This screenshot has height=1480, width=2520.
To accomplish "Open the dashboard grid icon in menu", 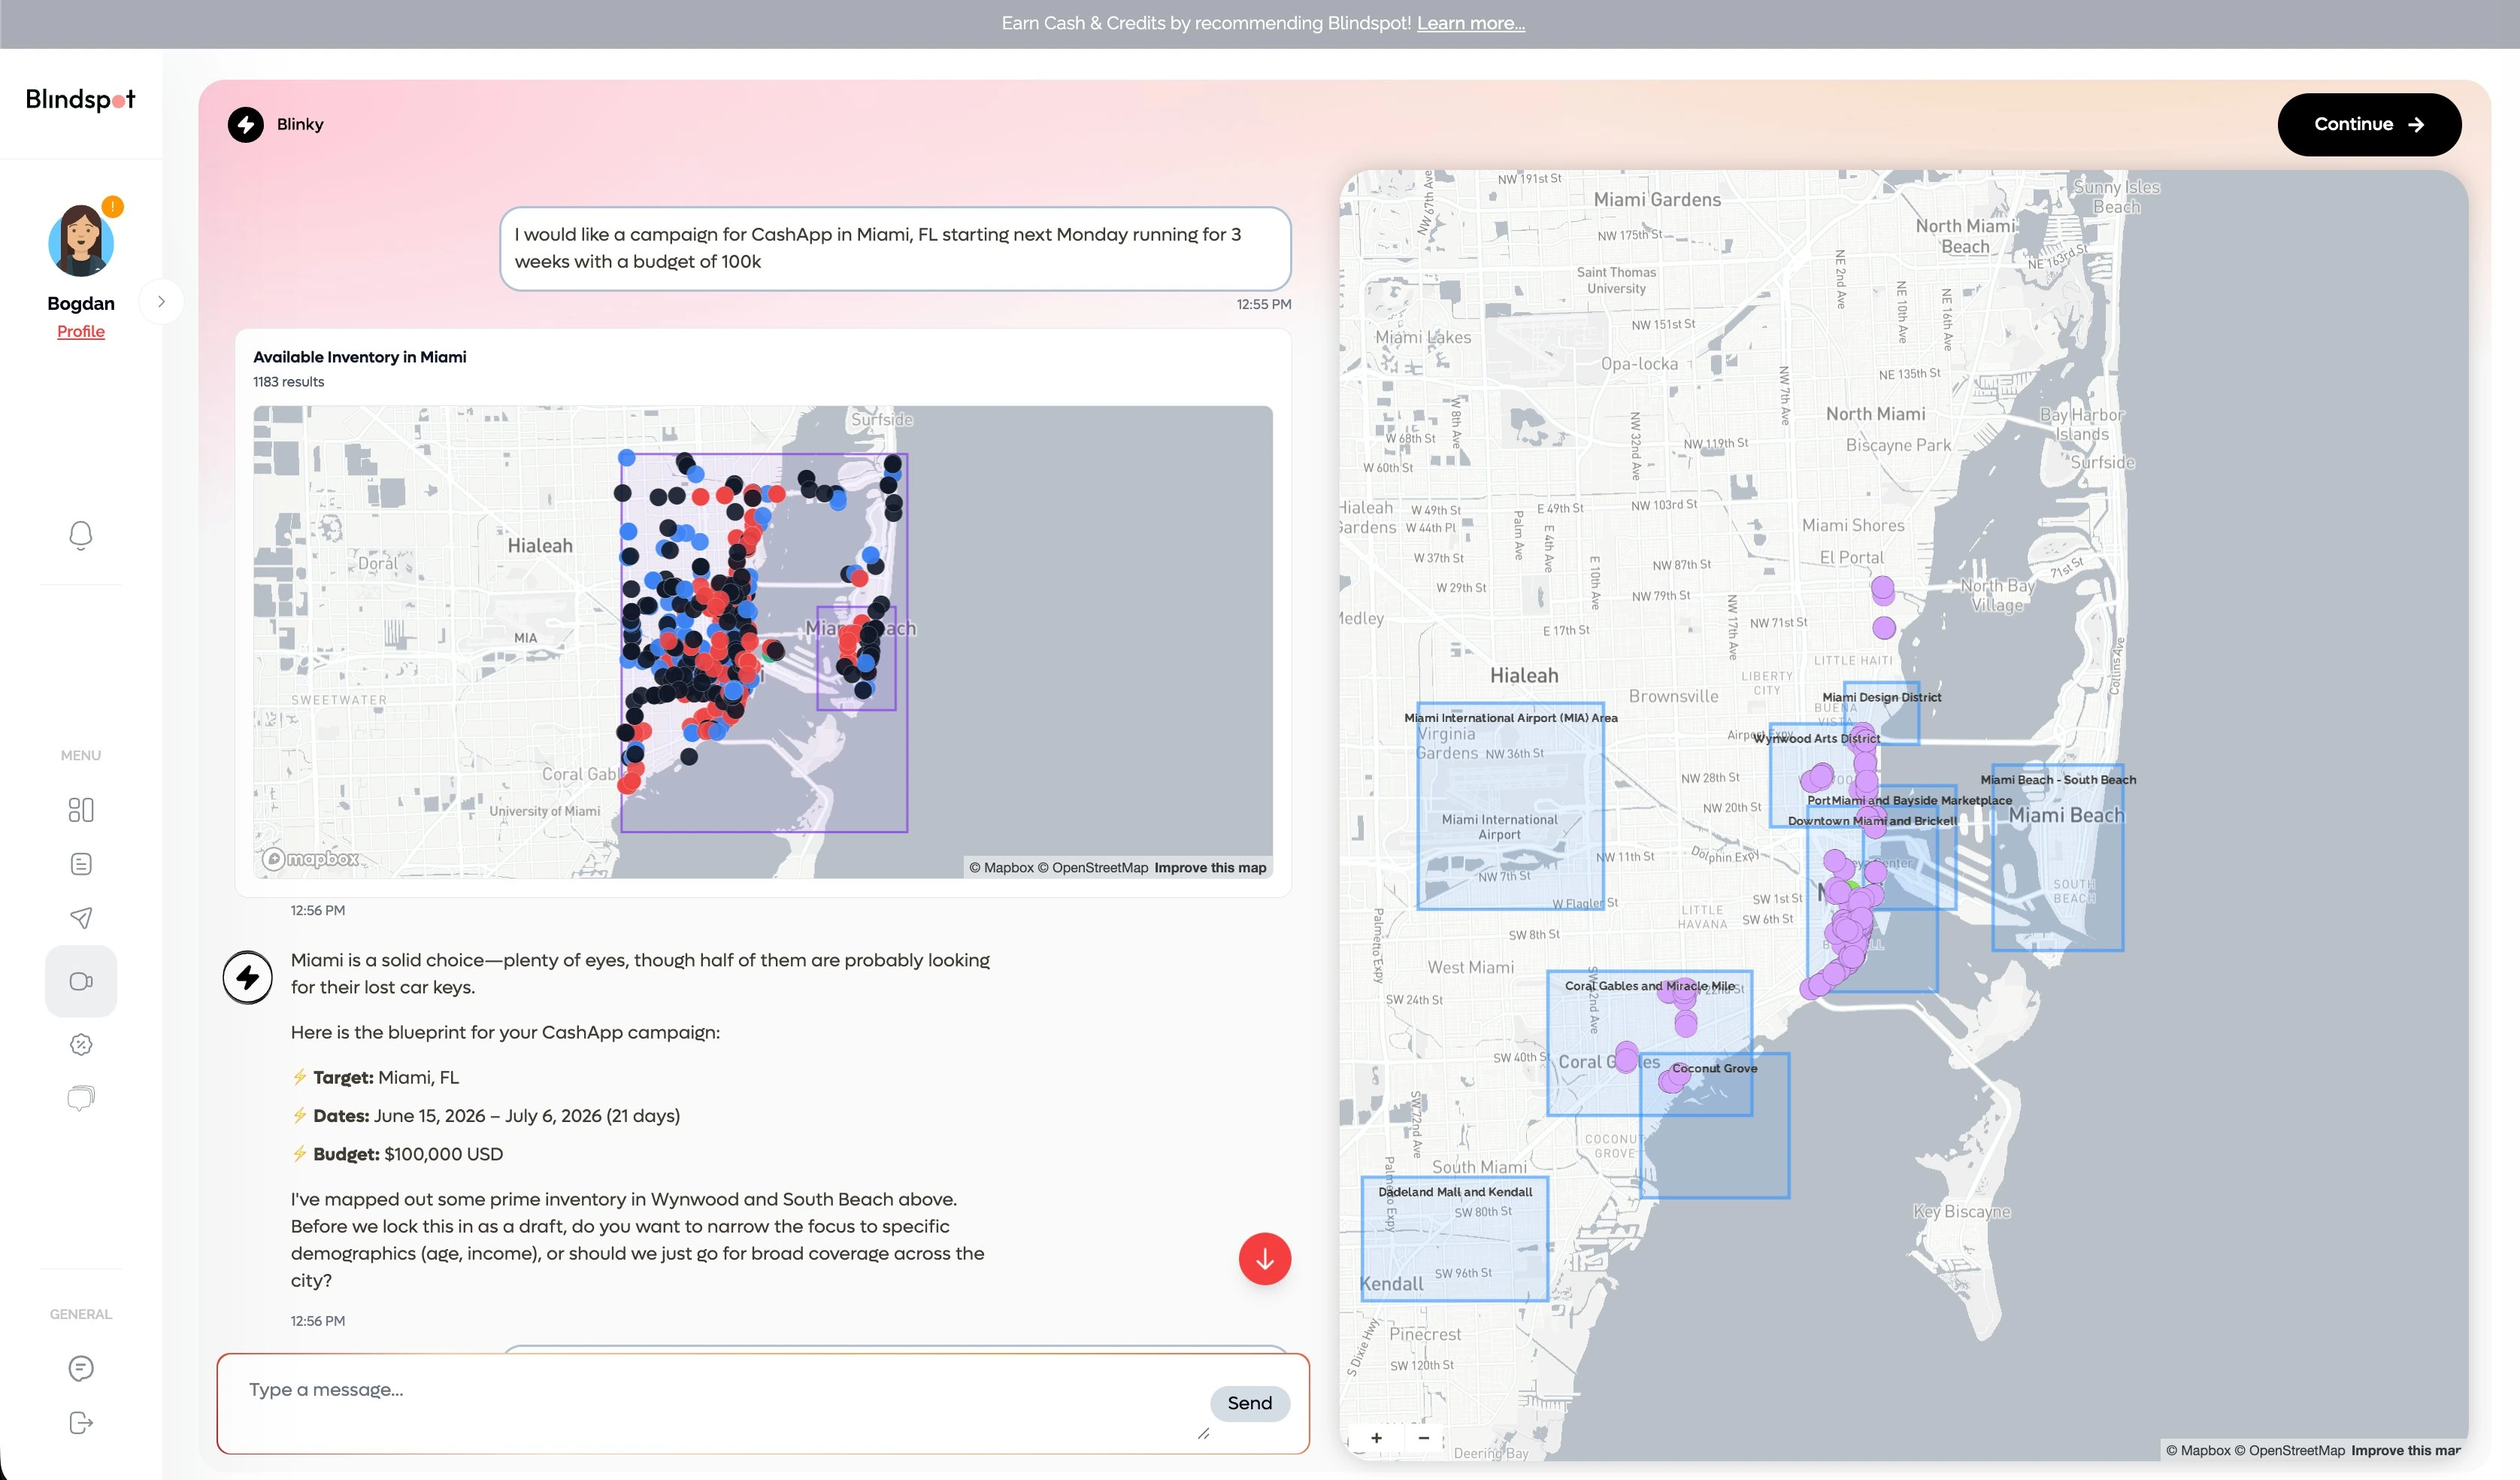I will (81, 809).
